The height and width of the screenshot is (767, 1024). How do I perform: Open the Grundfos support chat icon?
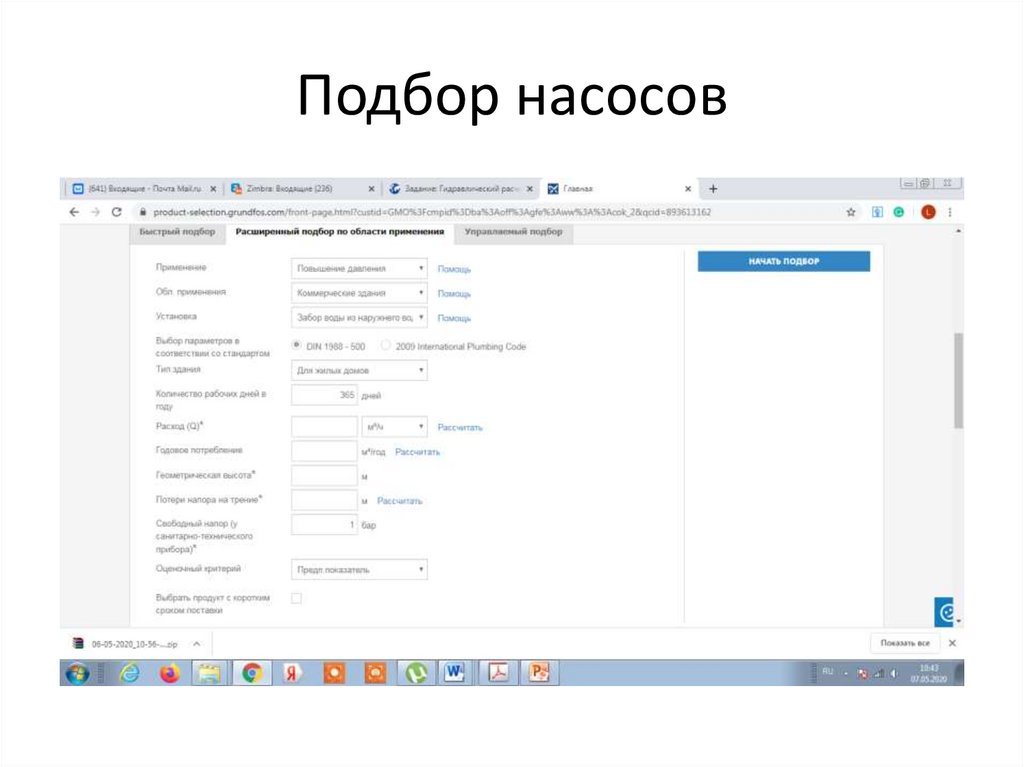947,610
